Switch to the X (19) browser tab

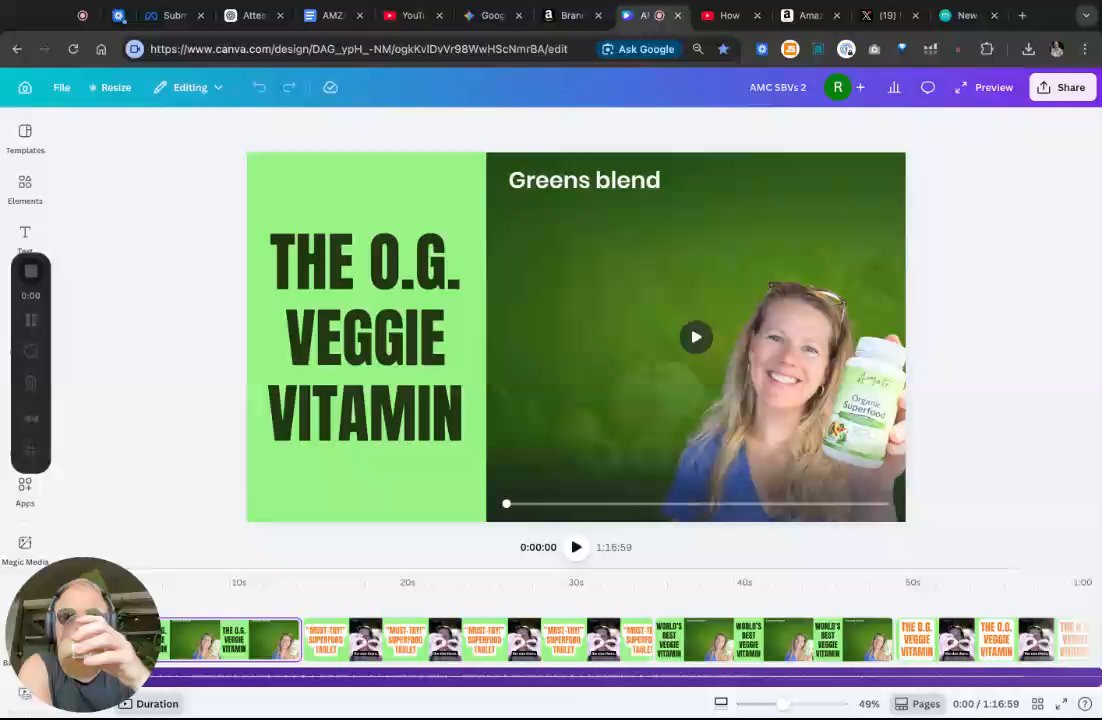click(890, 15)
